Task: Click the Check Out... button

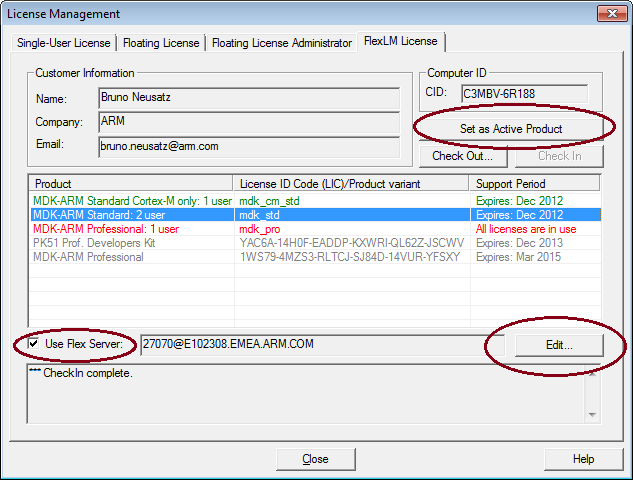Action: 463,156
